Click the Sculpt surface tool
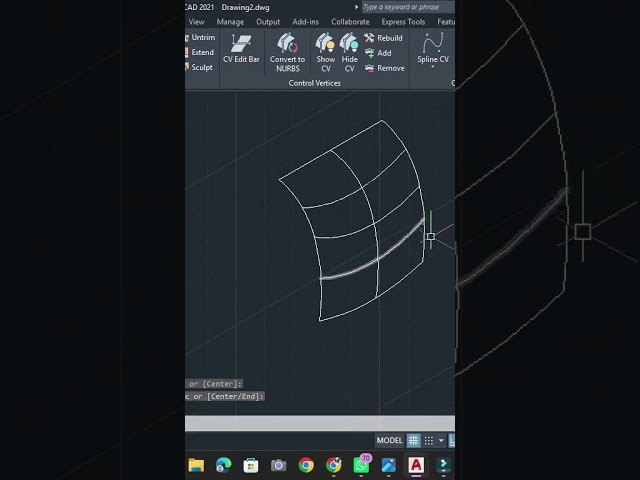640x480 pixels. (x=199, y=67)
